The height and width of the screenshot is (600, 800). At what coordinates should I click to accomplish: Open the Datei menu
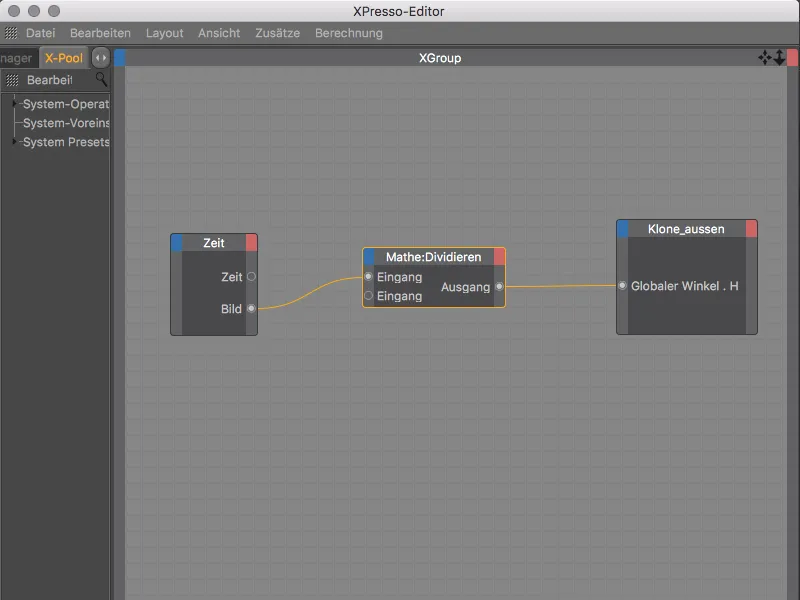[40, 33]
